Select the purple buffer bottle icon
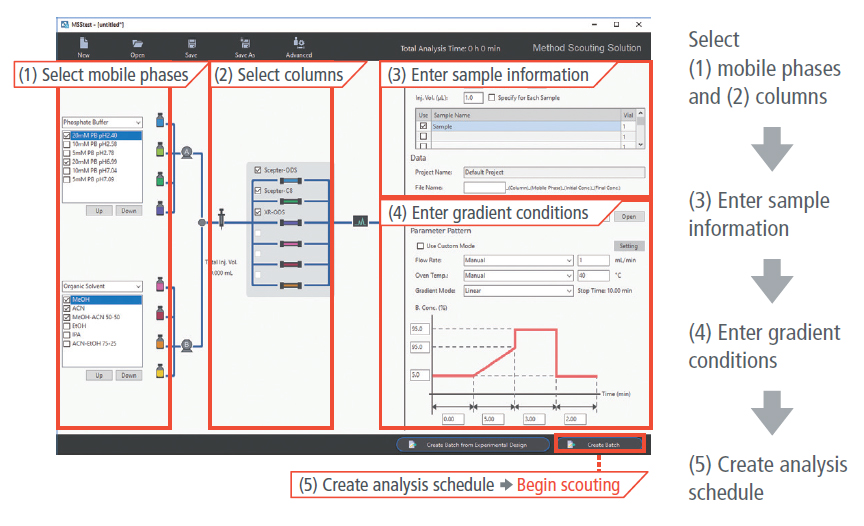 pyautogui.click(x=160, y=208)
